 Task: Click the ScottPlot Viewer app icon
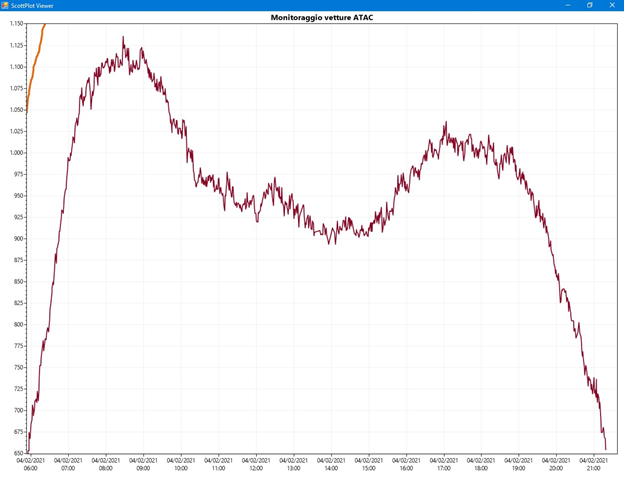coord(5,5)
